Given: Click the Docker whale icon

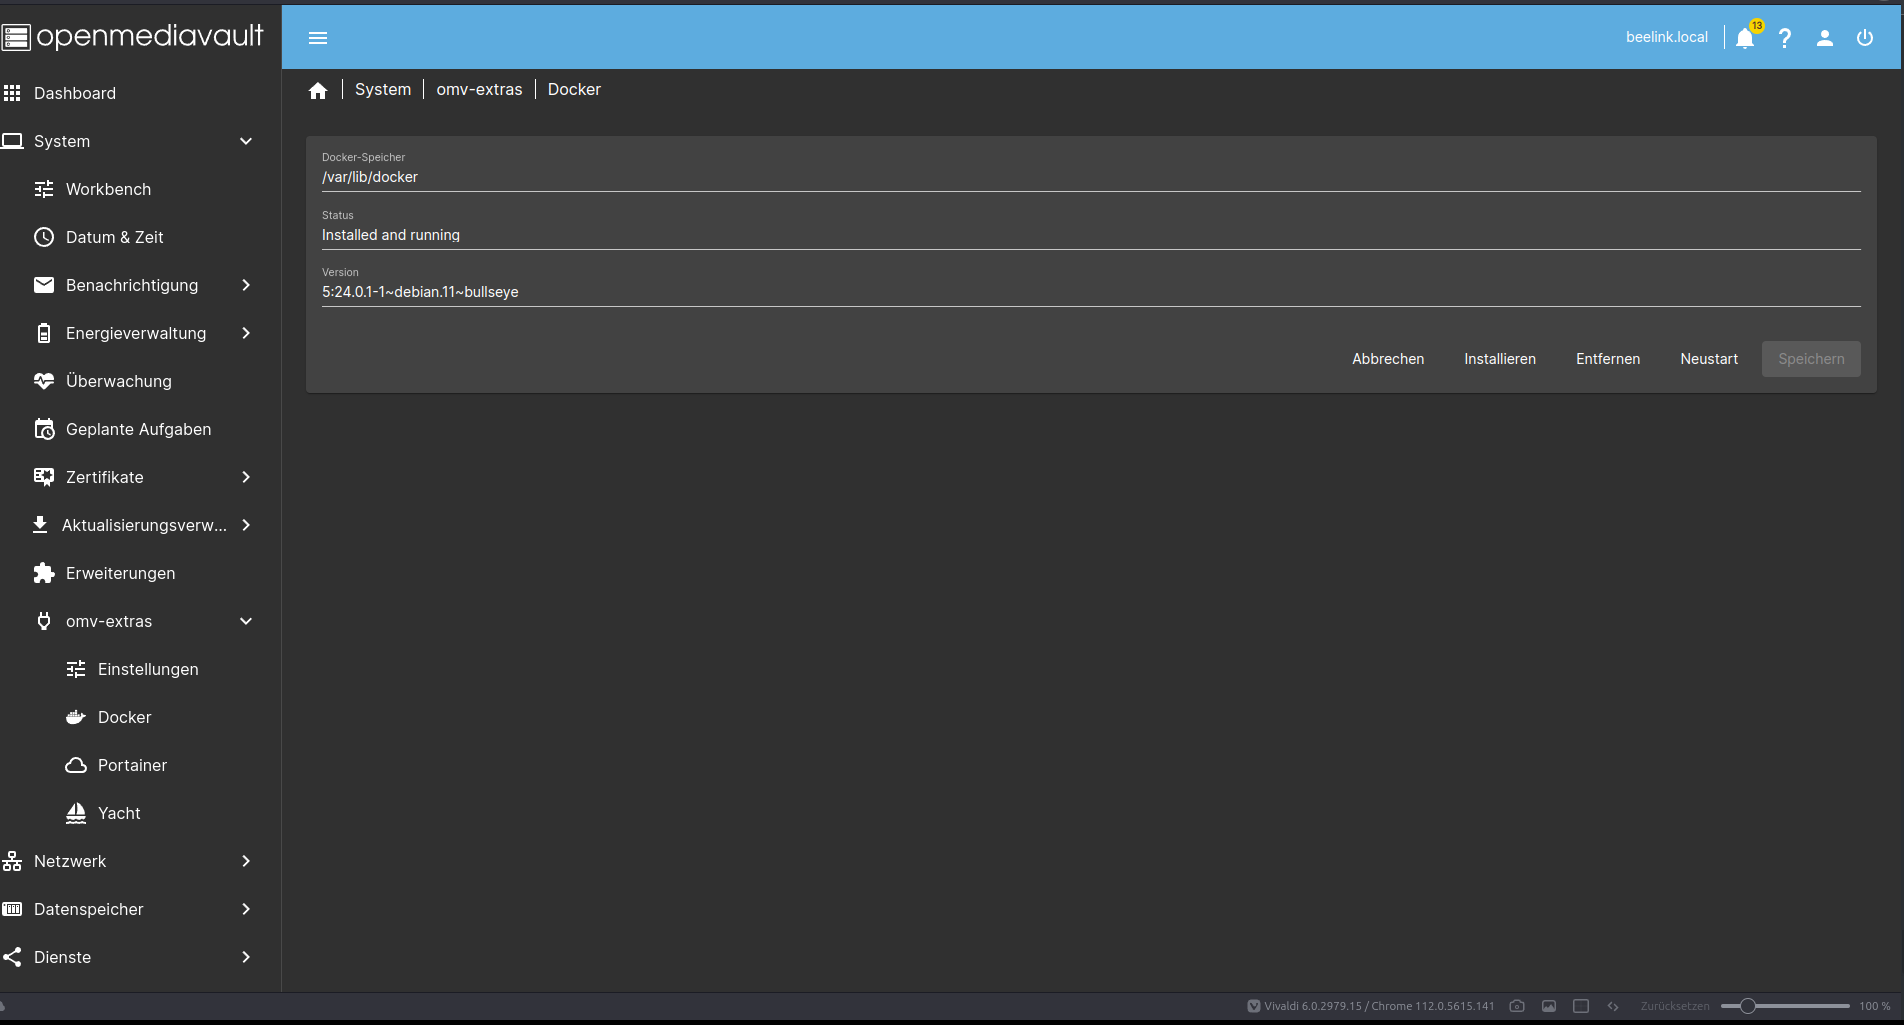Looking at the screenshot, I should pyautogui.click(x=76, y=717).
